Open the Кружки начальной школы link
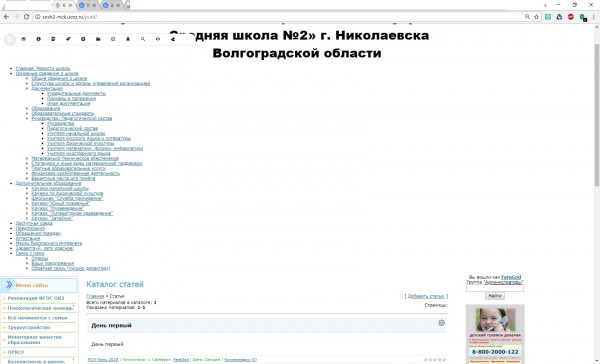 coord(60,188)
